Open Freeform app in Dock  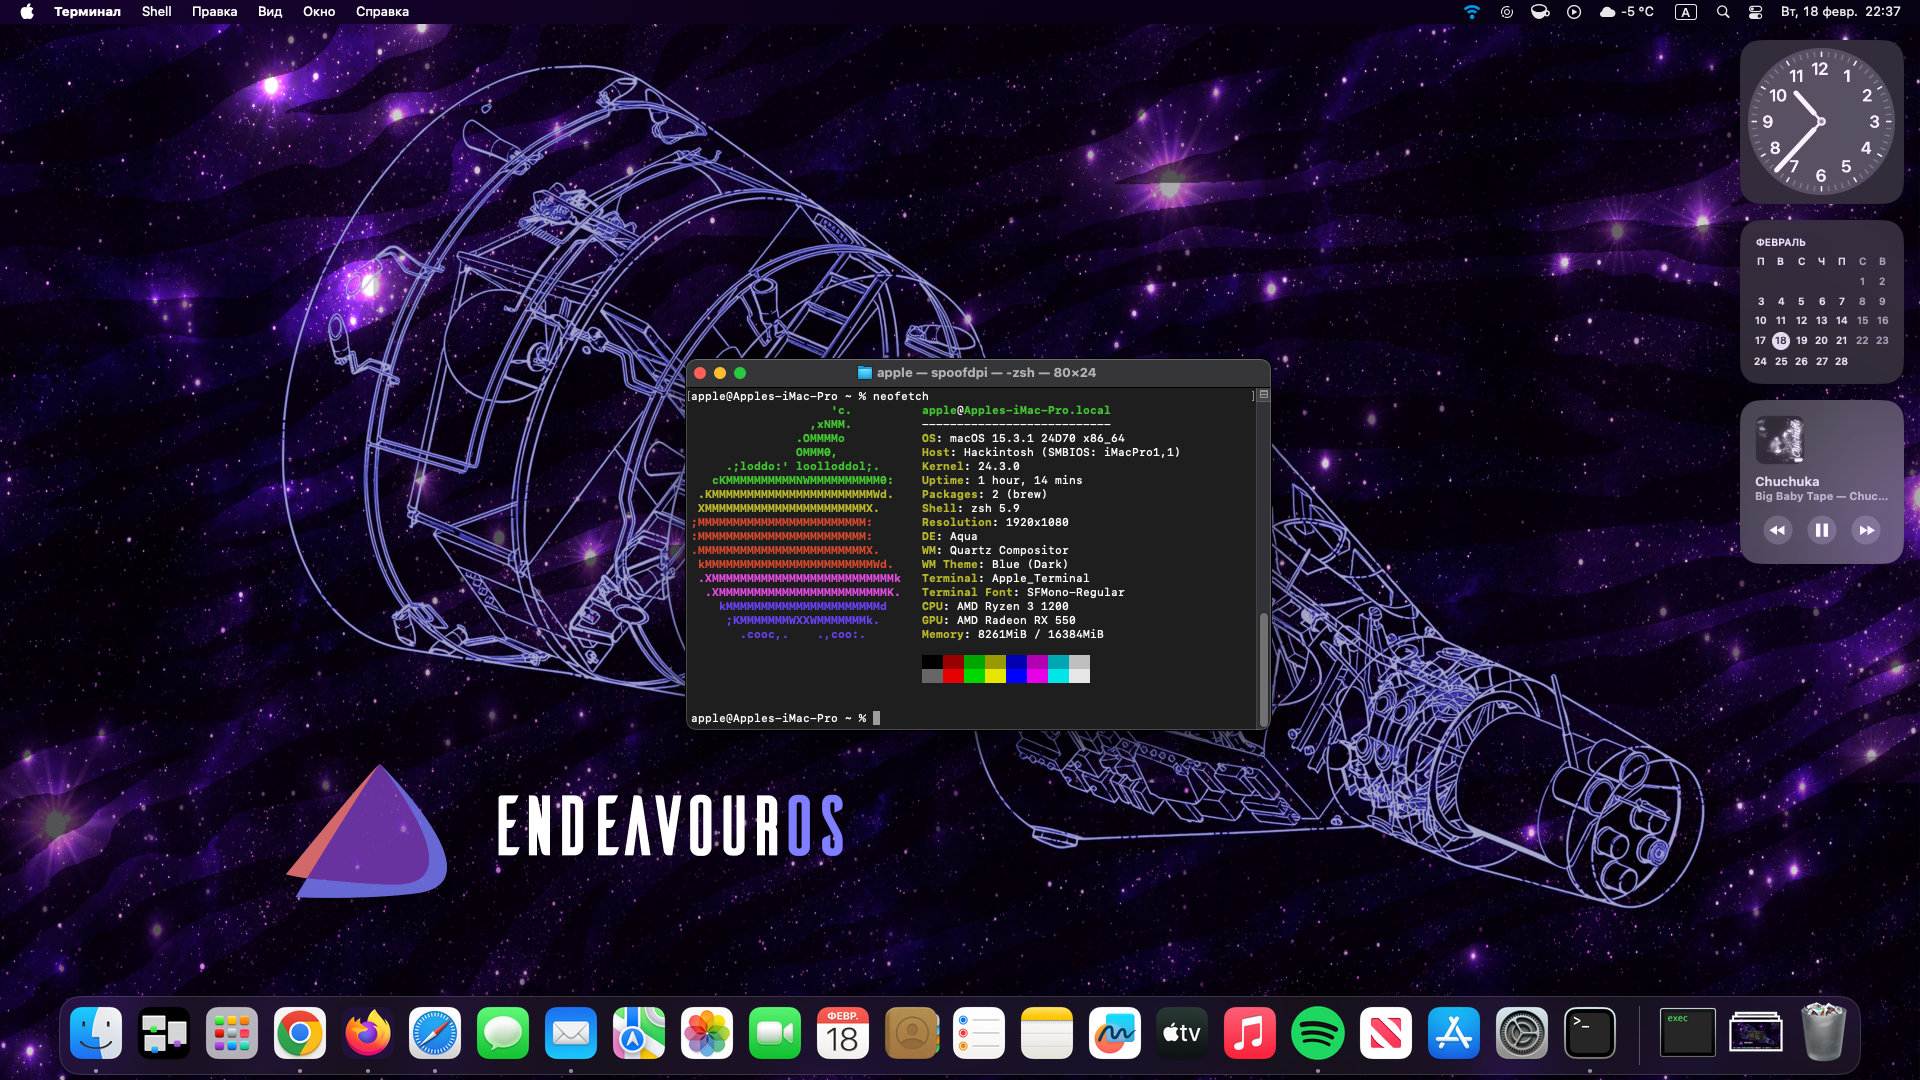pyautogui.click(x=1115, y=1033)
